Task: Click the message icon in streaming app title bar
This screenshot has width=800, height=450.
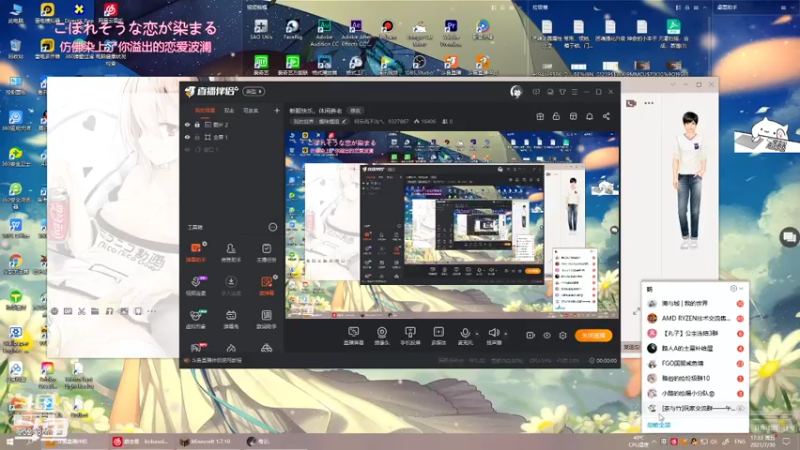Action: point(536,92)
